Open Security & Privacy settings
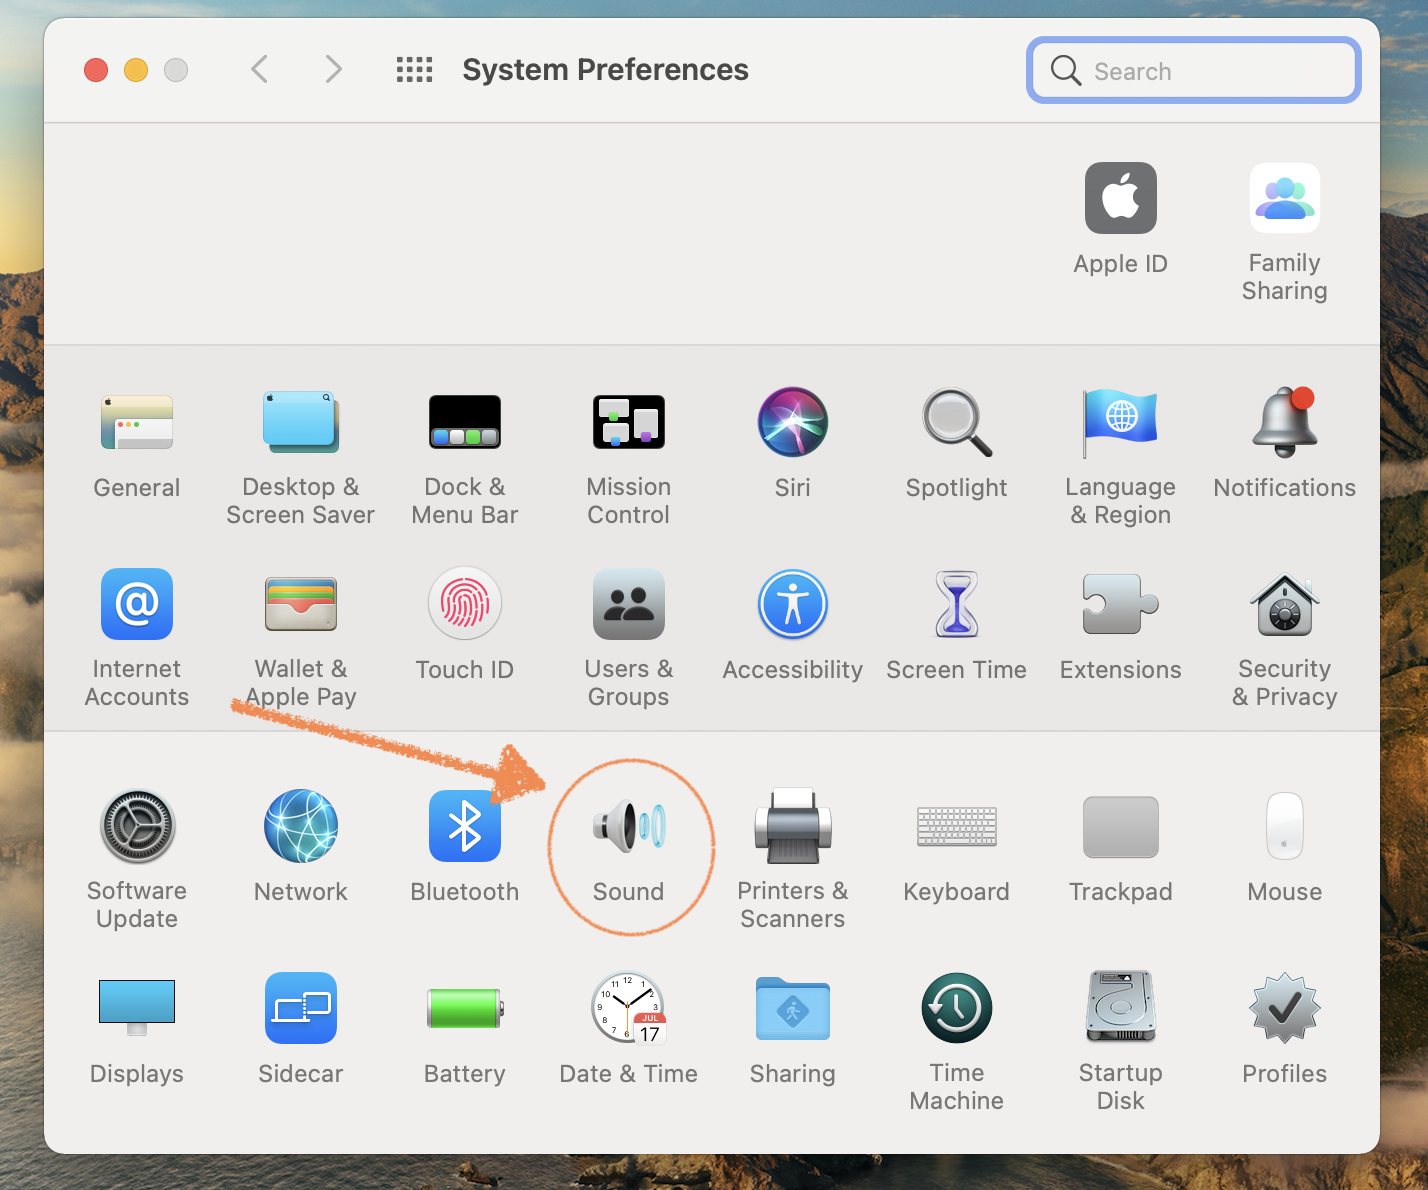Screen dimensions: 1428x1190 tap(1284, 606)
